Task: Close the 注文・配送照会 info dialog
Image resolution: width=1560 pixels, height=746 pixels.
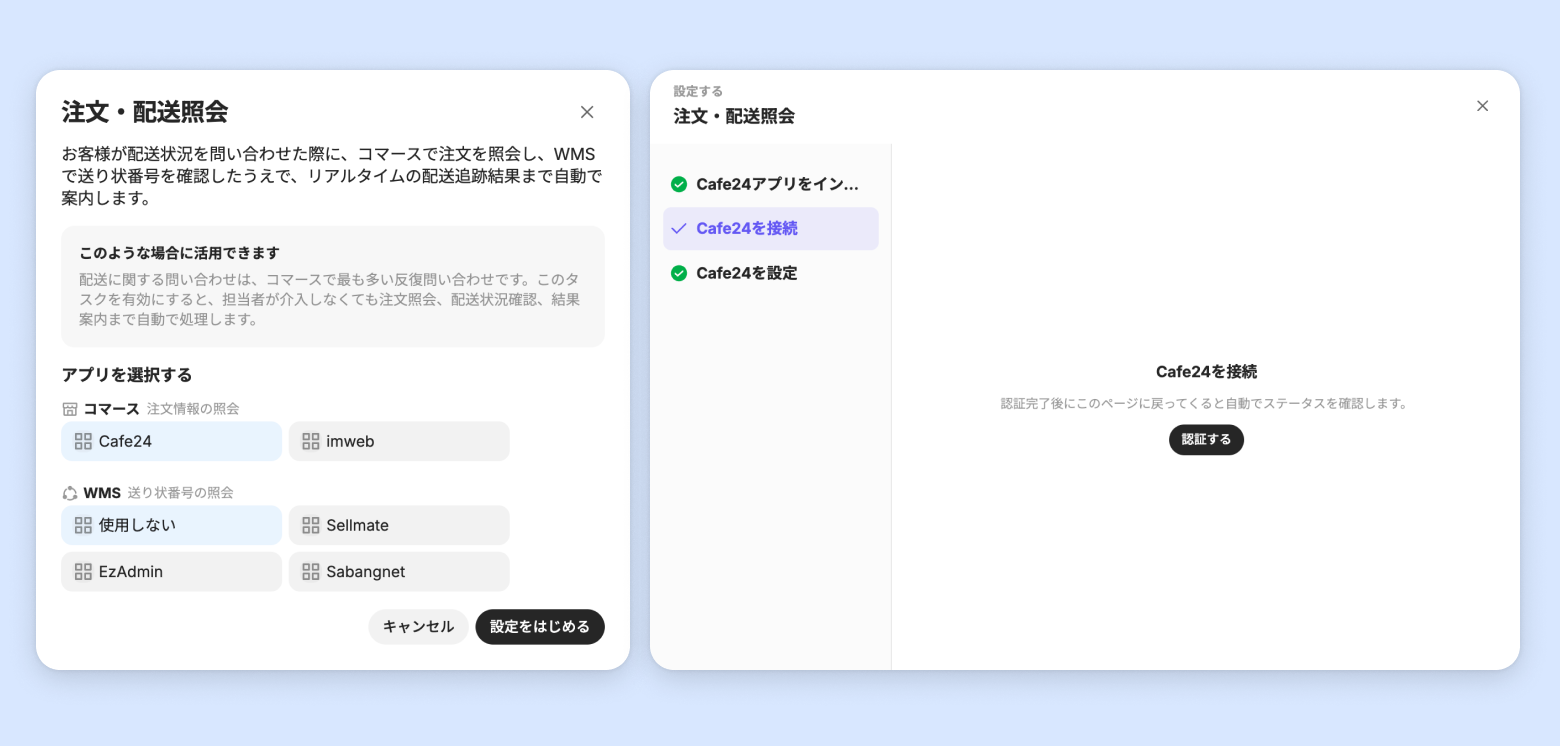Action: pyautogui.click(x=587, y=112)
